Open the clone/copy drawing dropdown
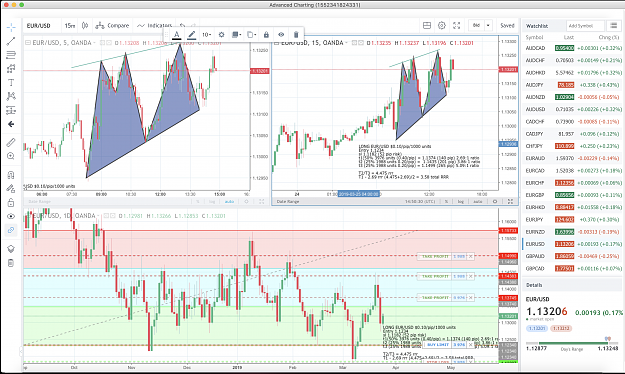This screenshot has height=374, width=625. tap(252, 35)
